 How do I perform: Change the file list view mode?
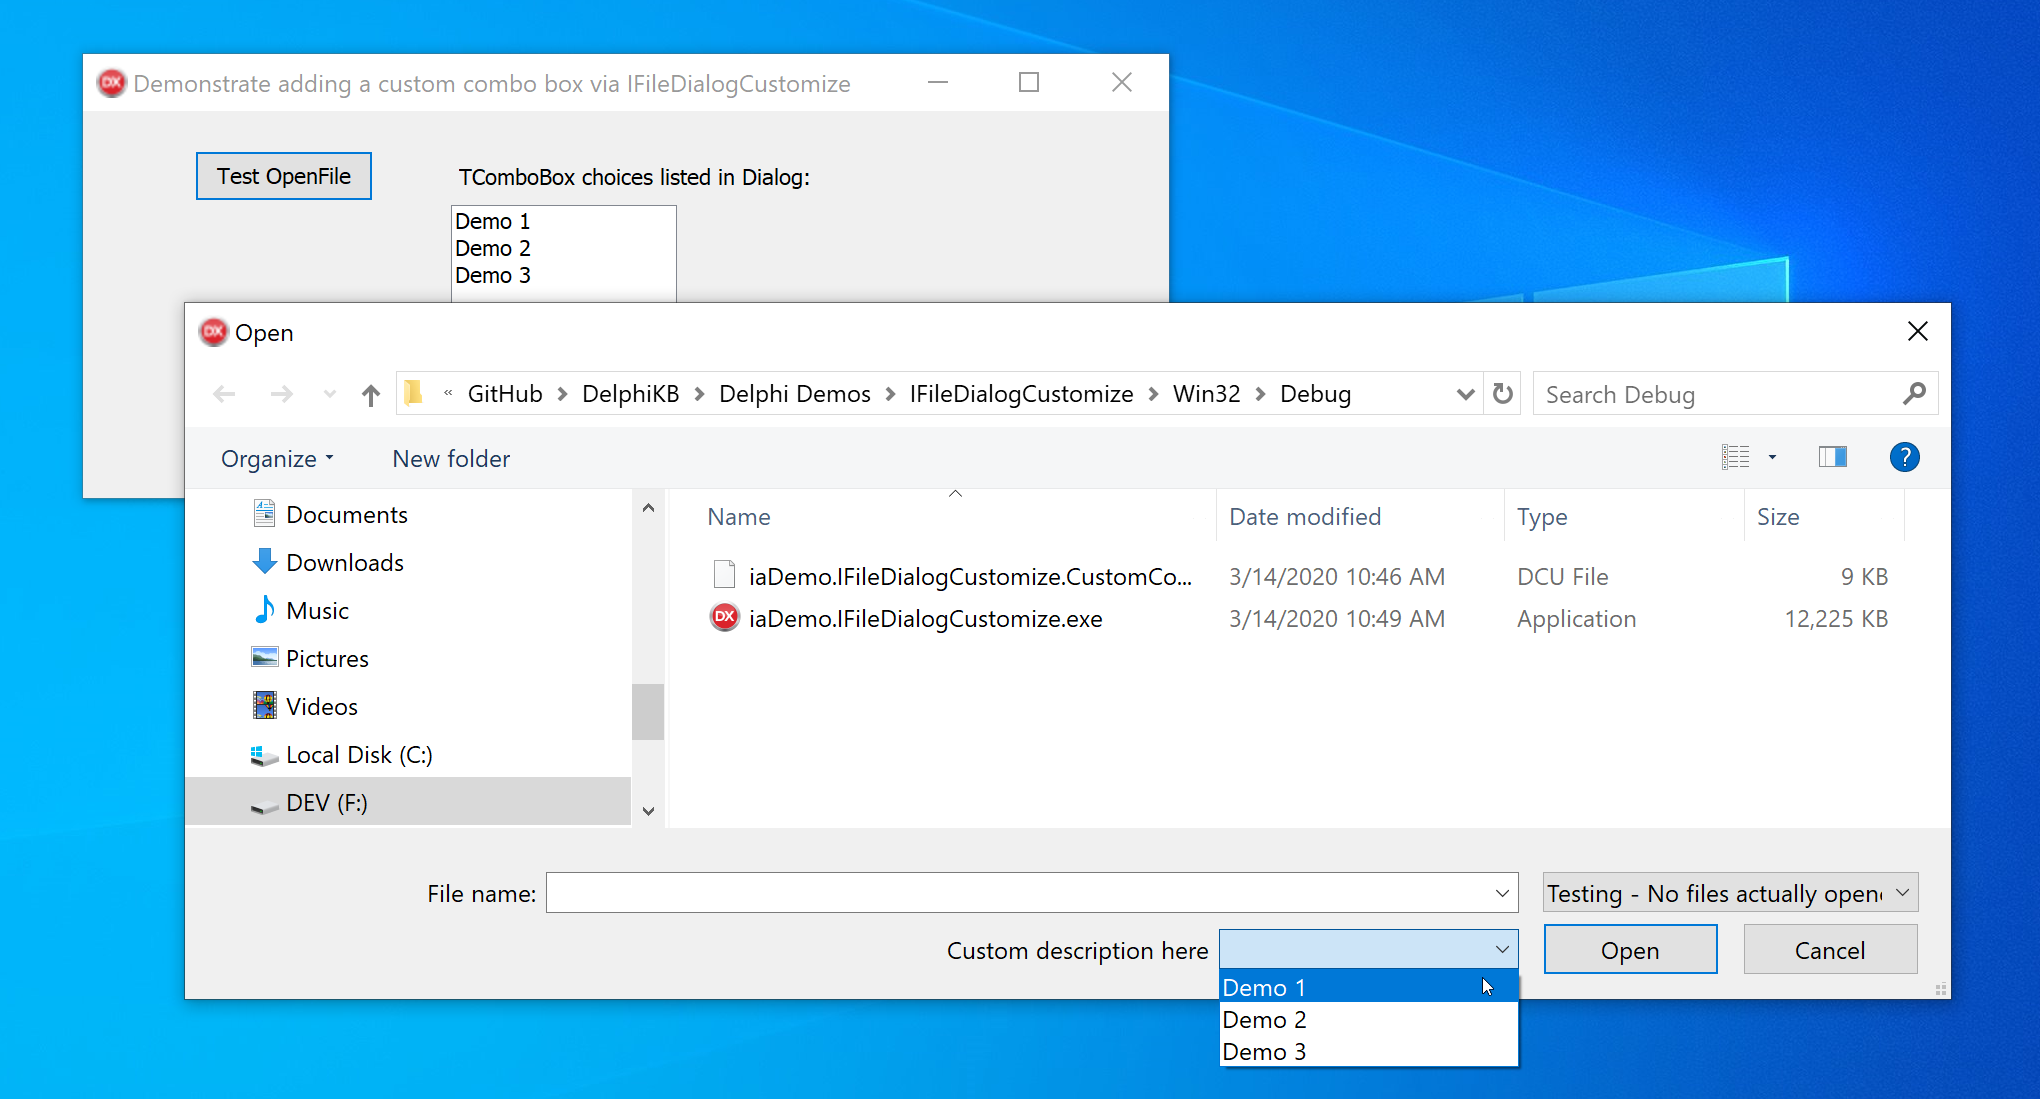(1737, 457)
